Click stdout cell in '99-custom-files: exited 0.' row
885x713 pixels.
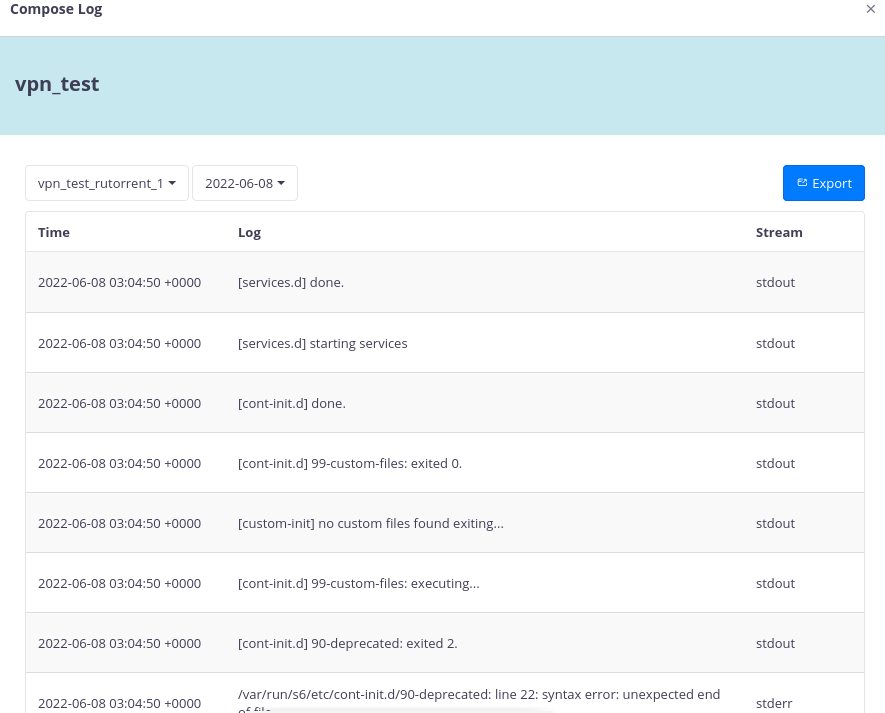(x=775, y=463)
